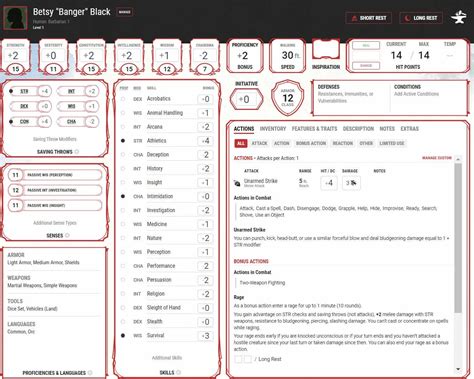Image resolution: width=474 pixels, height=379 pixels.
Task: Toggle the Athletics proficiency dot
Action: (x=123, y=141)
